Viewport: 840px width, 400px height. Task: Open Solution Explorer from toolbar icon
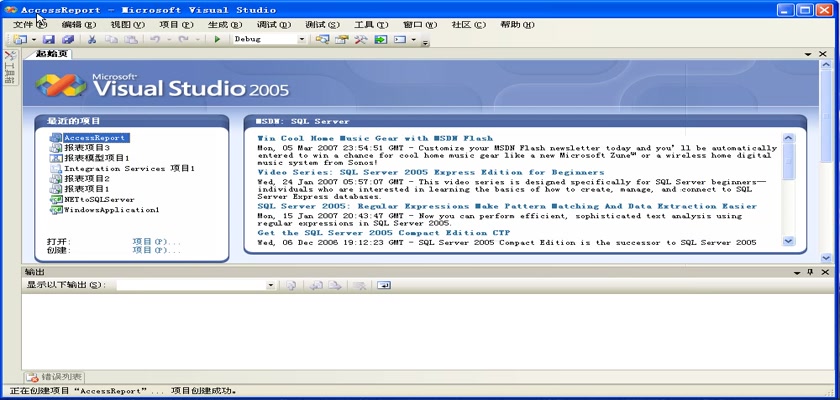(x=322, y=40)
